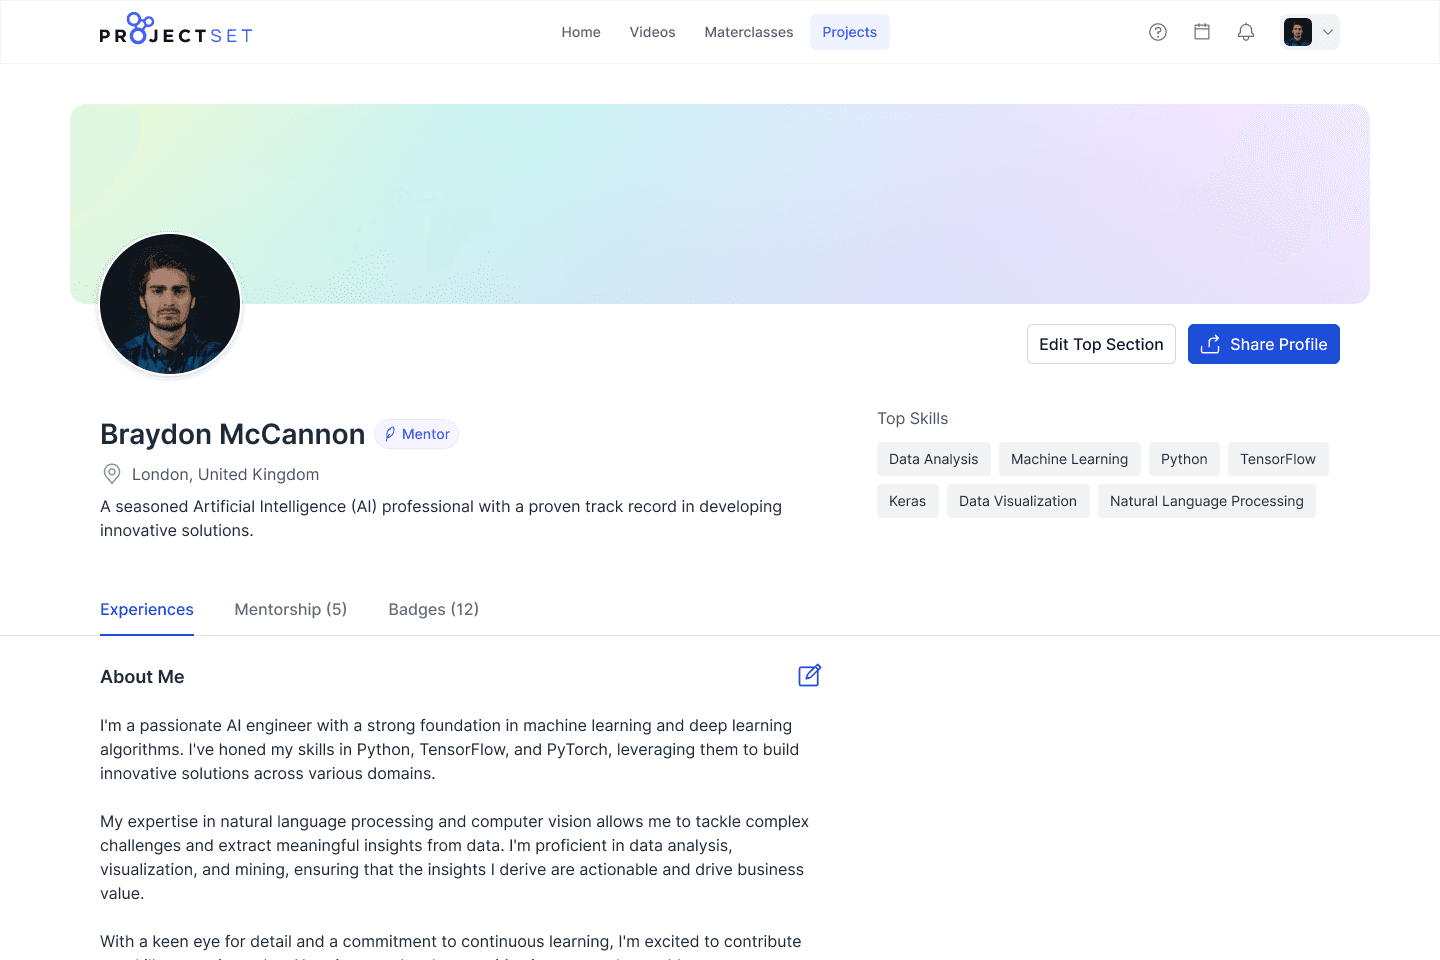Edit the About Me section
1440x960 pixels.
(x=810, y=676)
